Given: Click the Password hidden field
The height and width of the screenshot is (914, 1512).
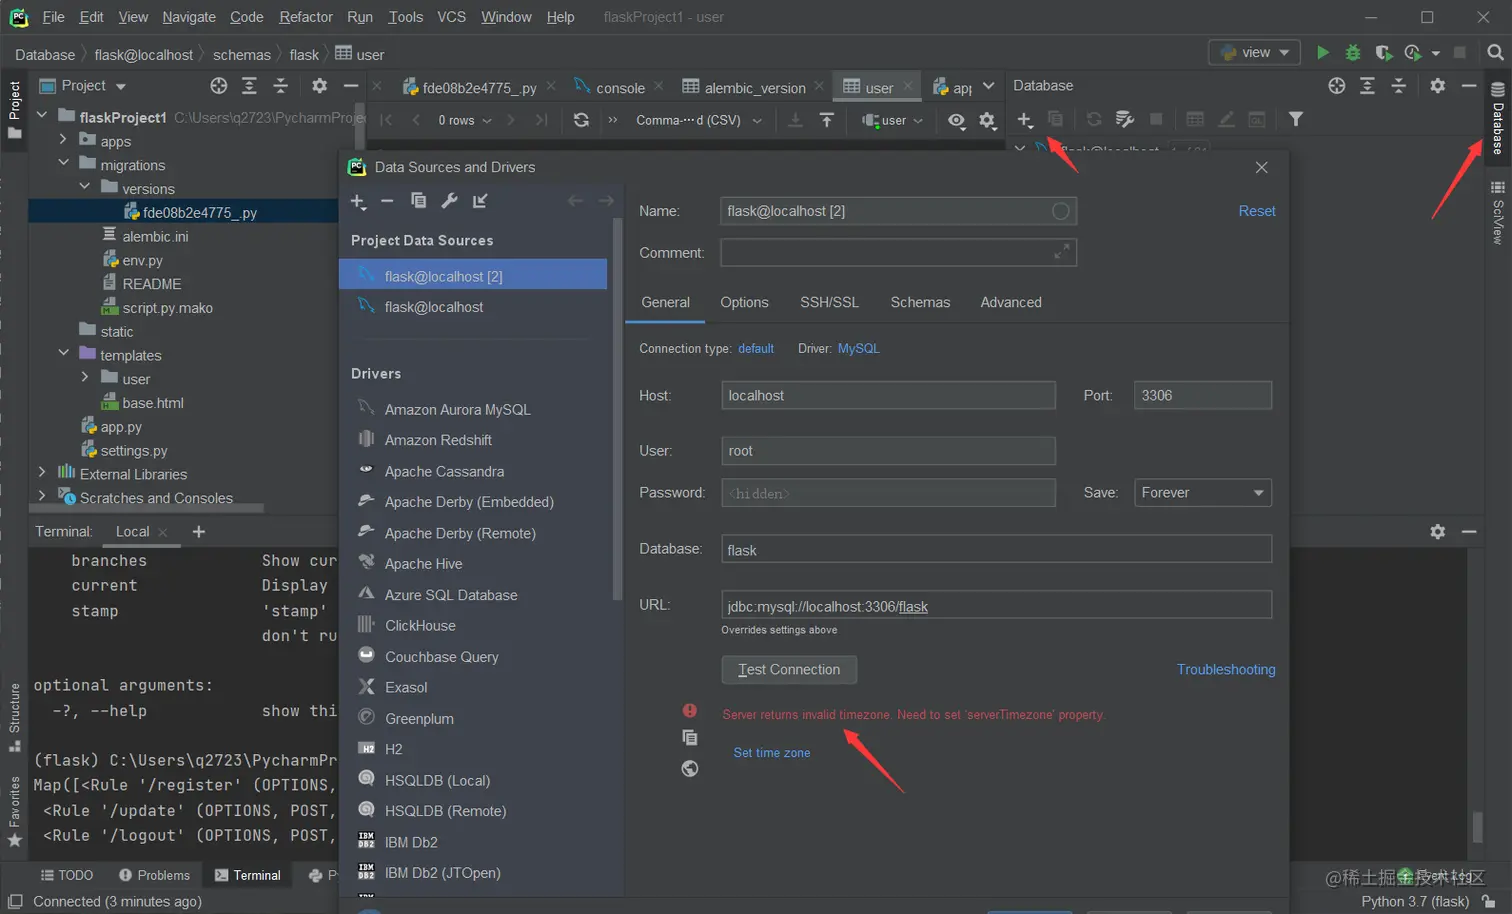Looking at the screenshot, I should pyautogui.click(x=888, y=493).
